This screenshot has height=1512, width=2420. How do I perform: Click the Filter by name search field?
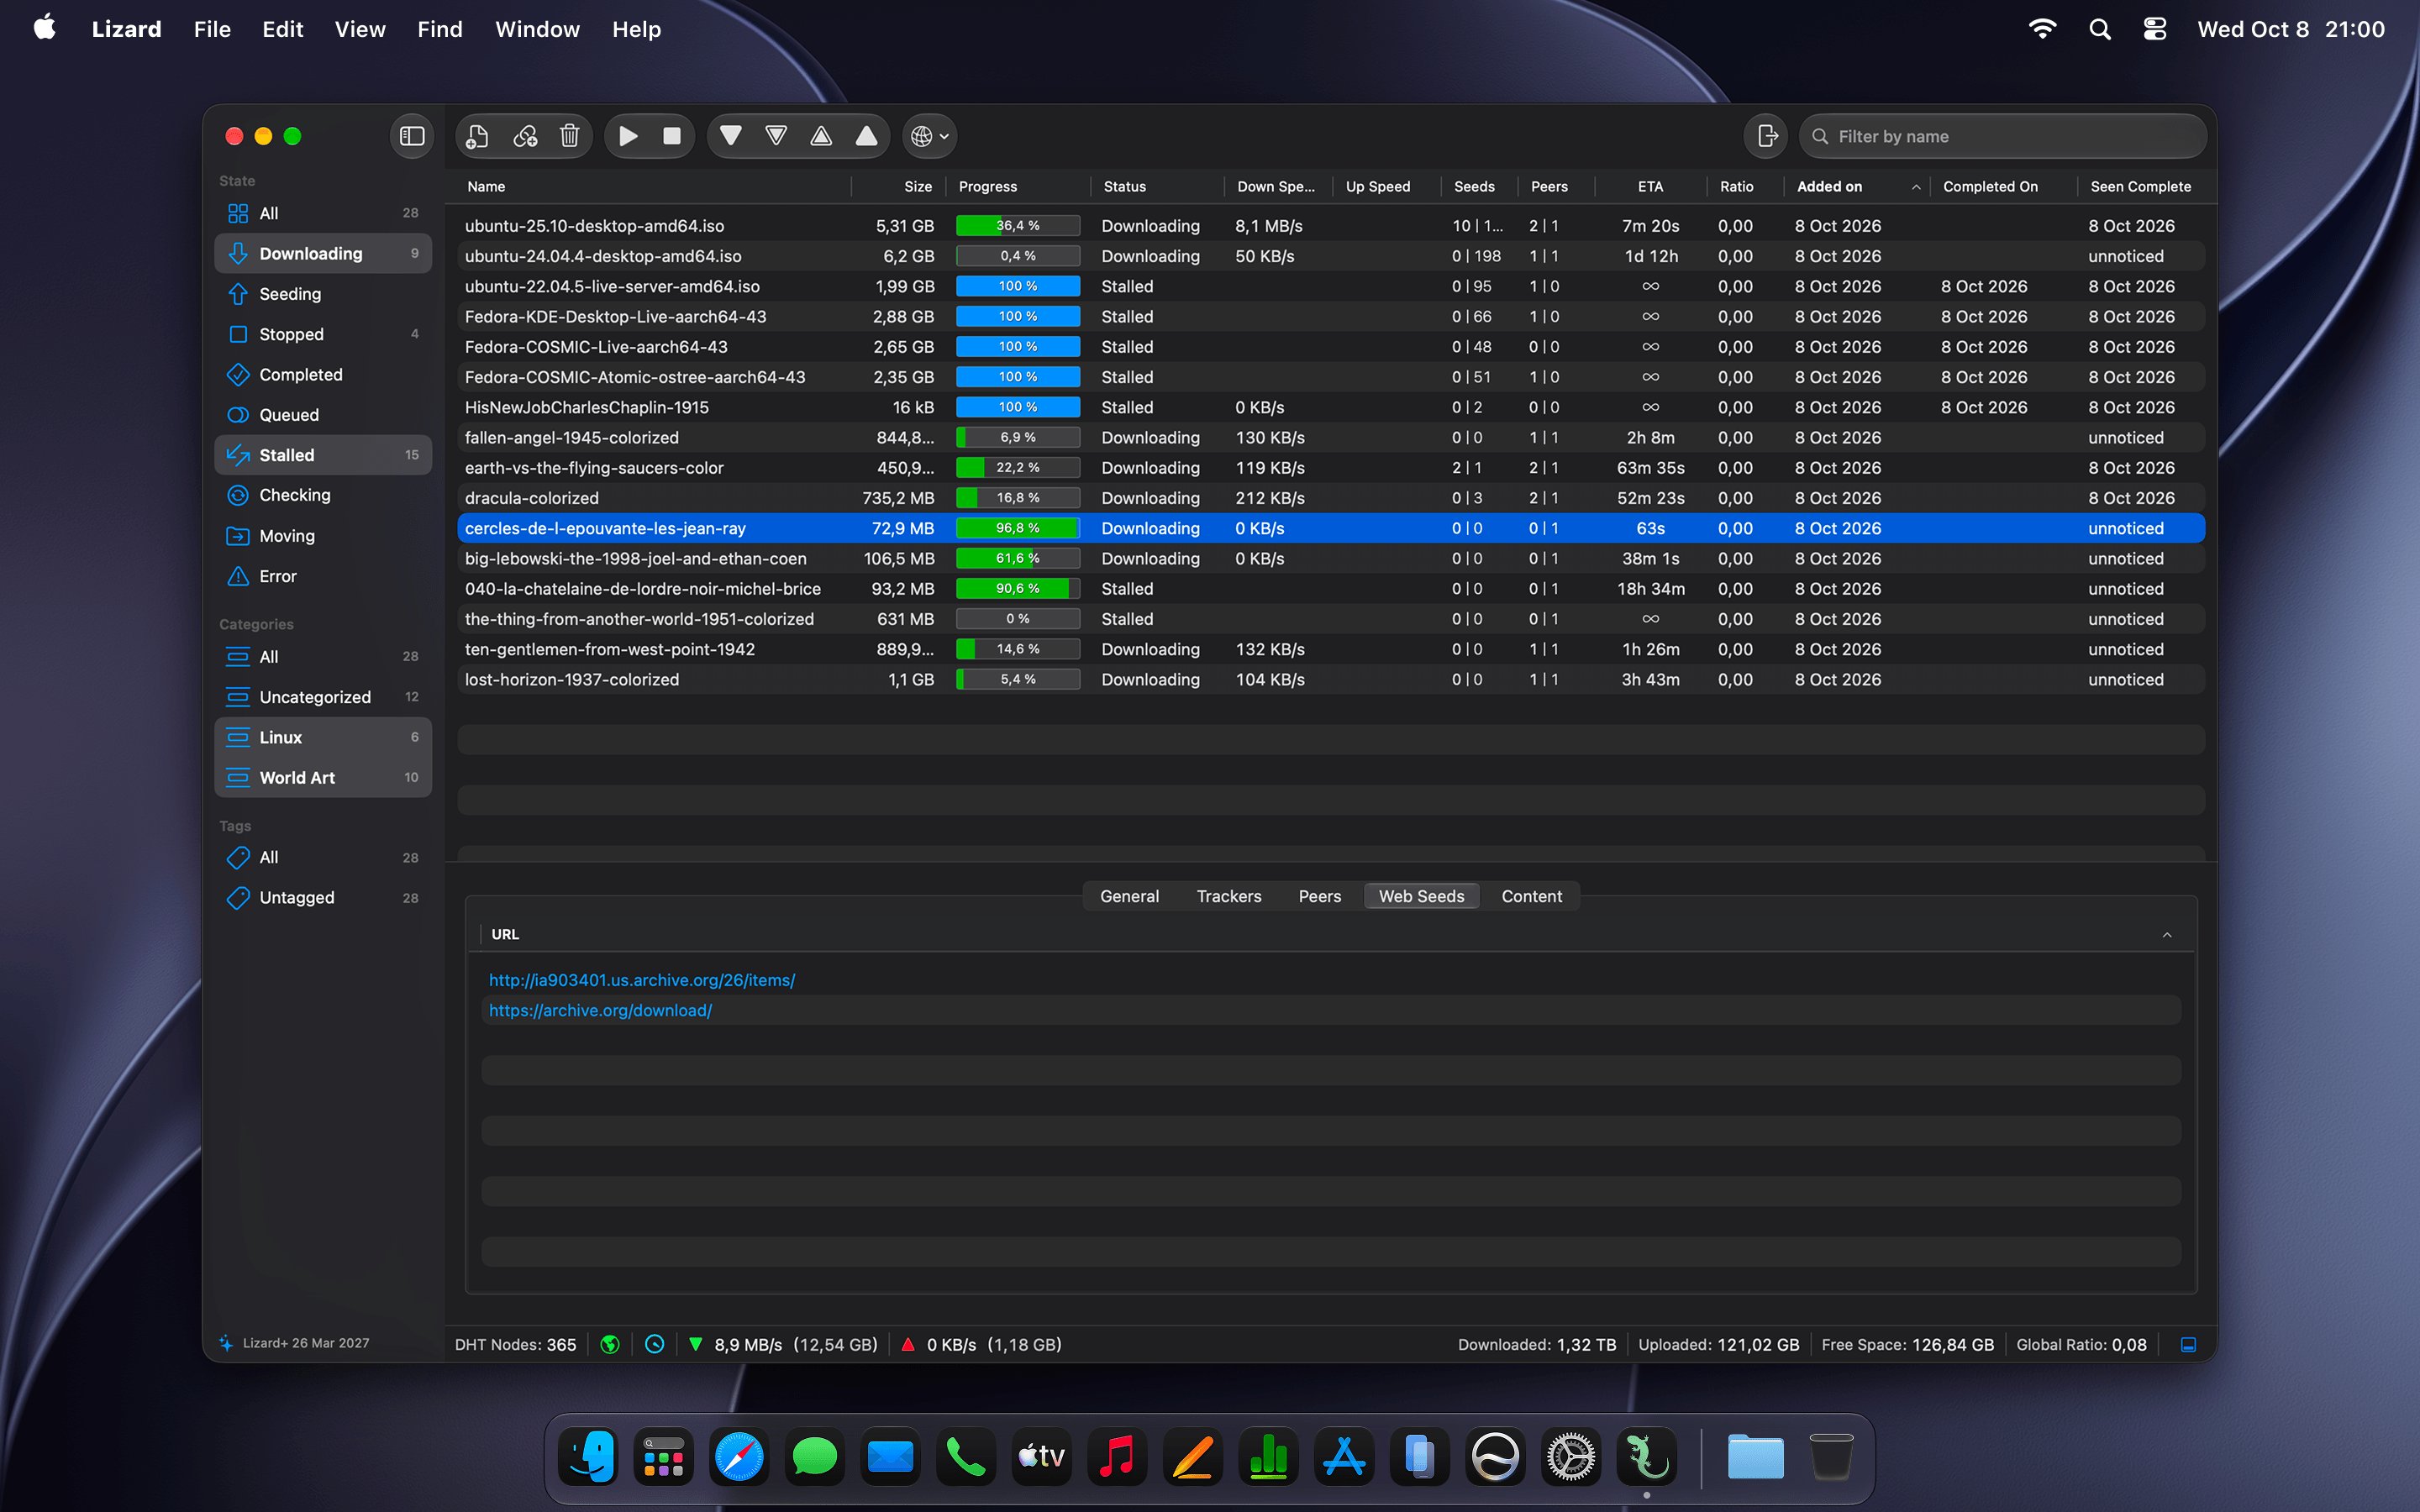tap(2003, 136)
